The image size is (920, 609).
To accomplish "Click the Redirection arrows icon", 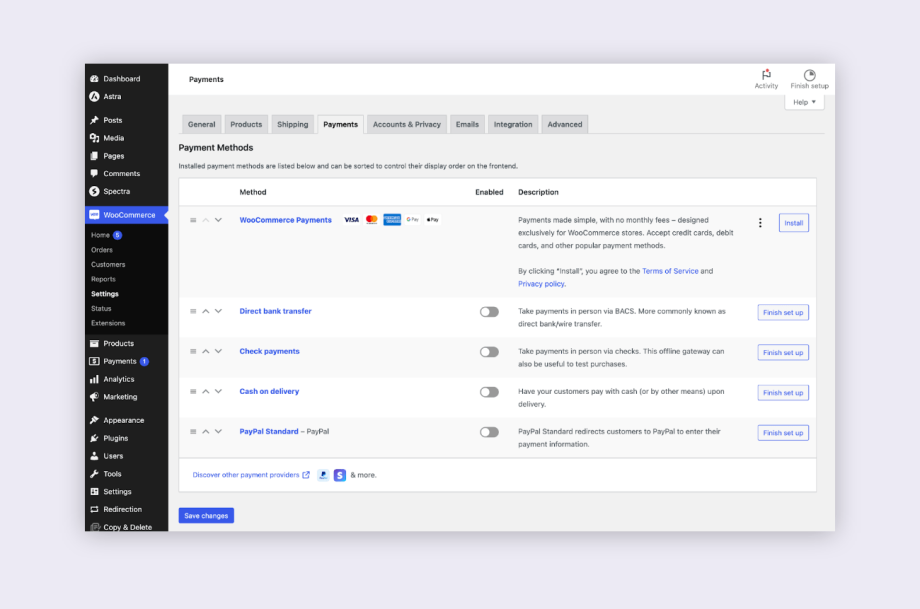I will 94,509.
